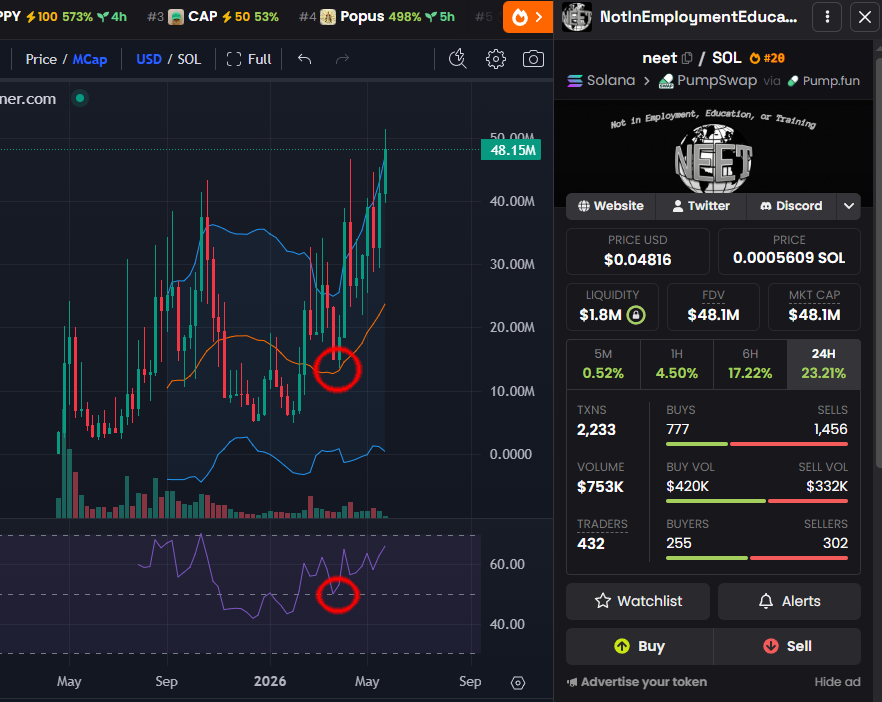882x702 pixels.
Task: Close the token details panel
Action: click(x=865, y=17)
